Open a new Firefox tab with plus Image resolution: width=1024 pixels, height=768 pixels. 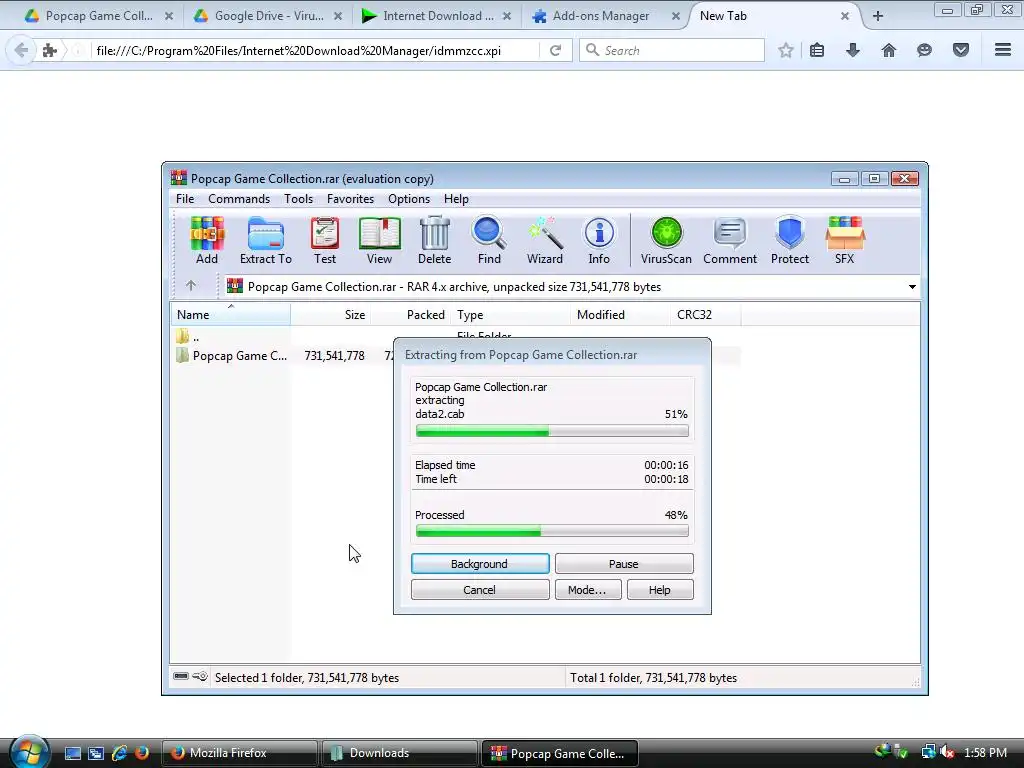coord(878,16)
